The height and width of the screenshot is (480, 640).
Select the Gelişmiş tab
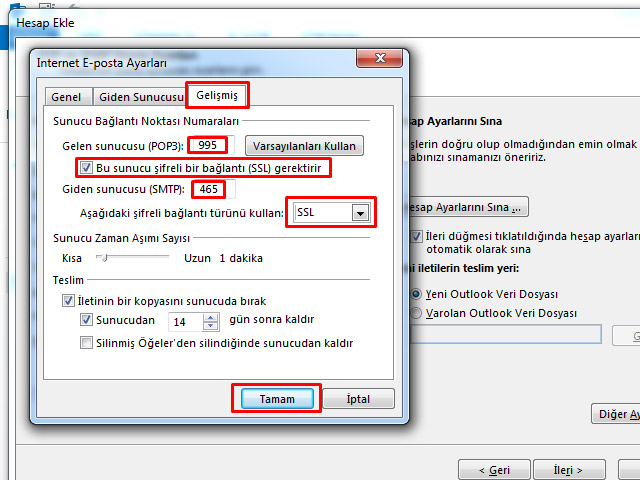pos(217,95)
